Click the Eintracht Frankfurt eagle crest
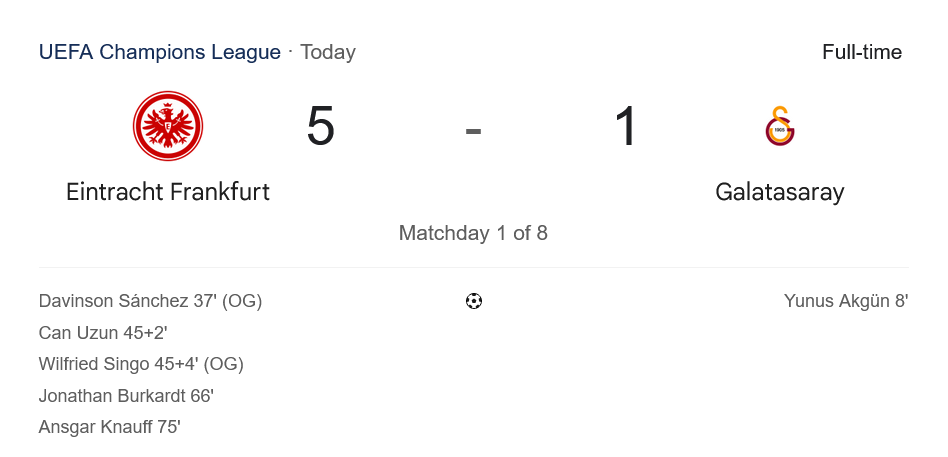 click(x=168, y=126)
